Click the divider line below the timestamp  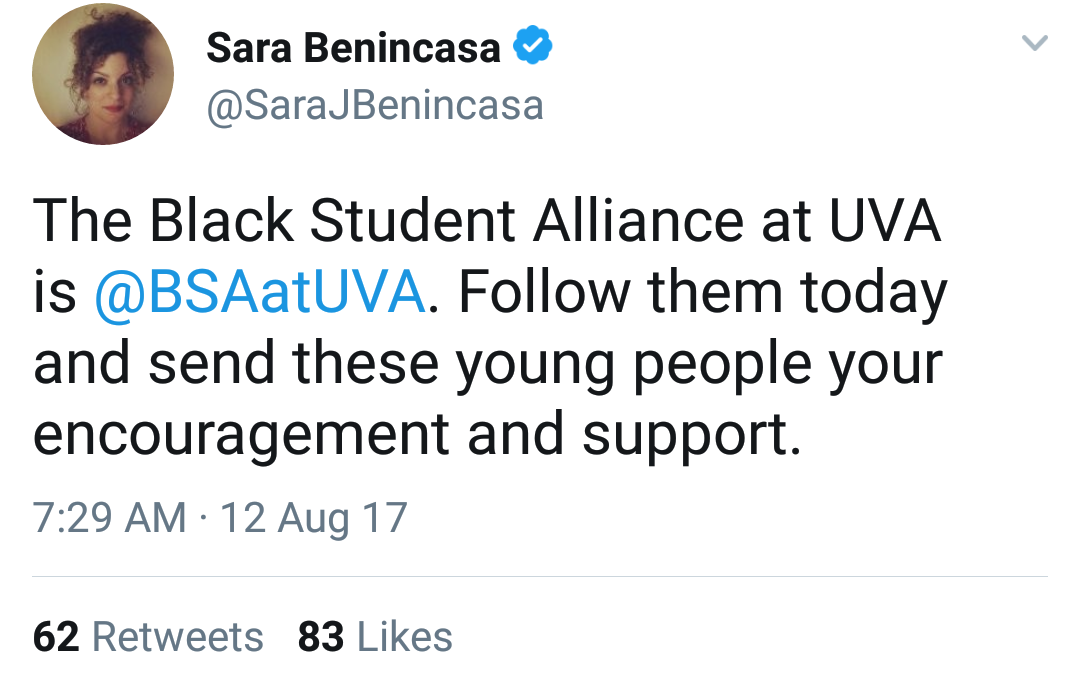540,577
